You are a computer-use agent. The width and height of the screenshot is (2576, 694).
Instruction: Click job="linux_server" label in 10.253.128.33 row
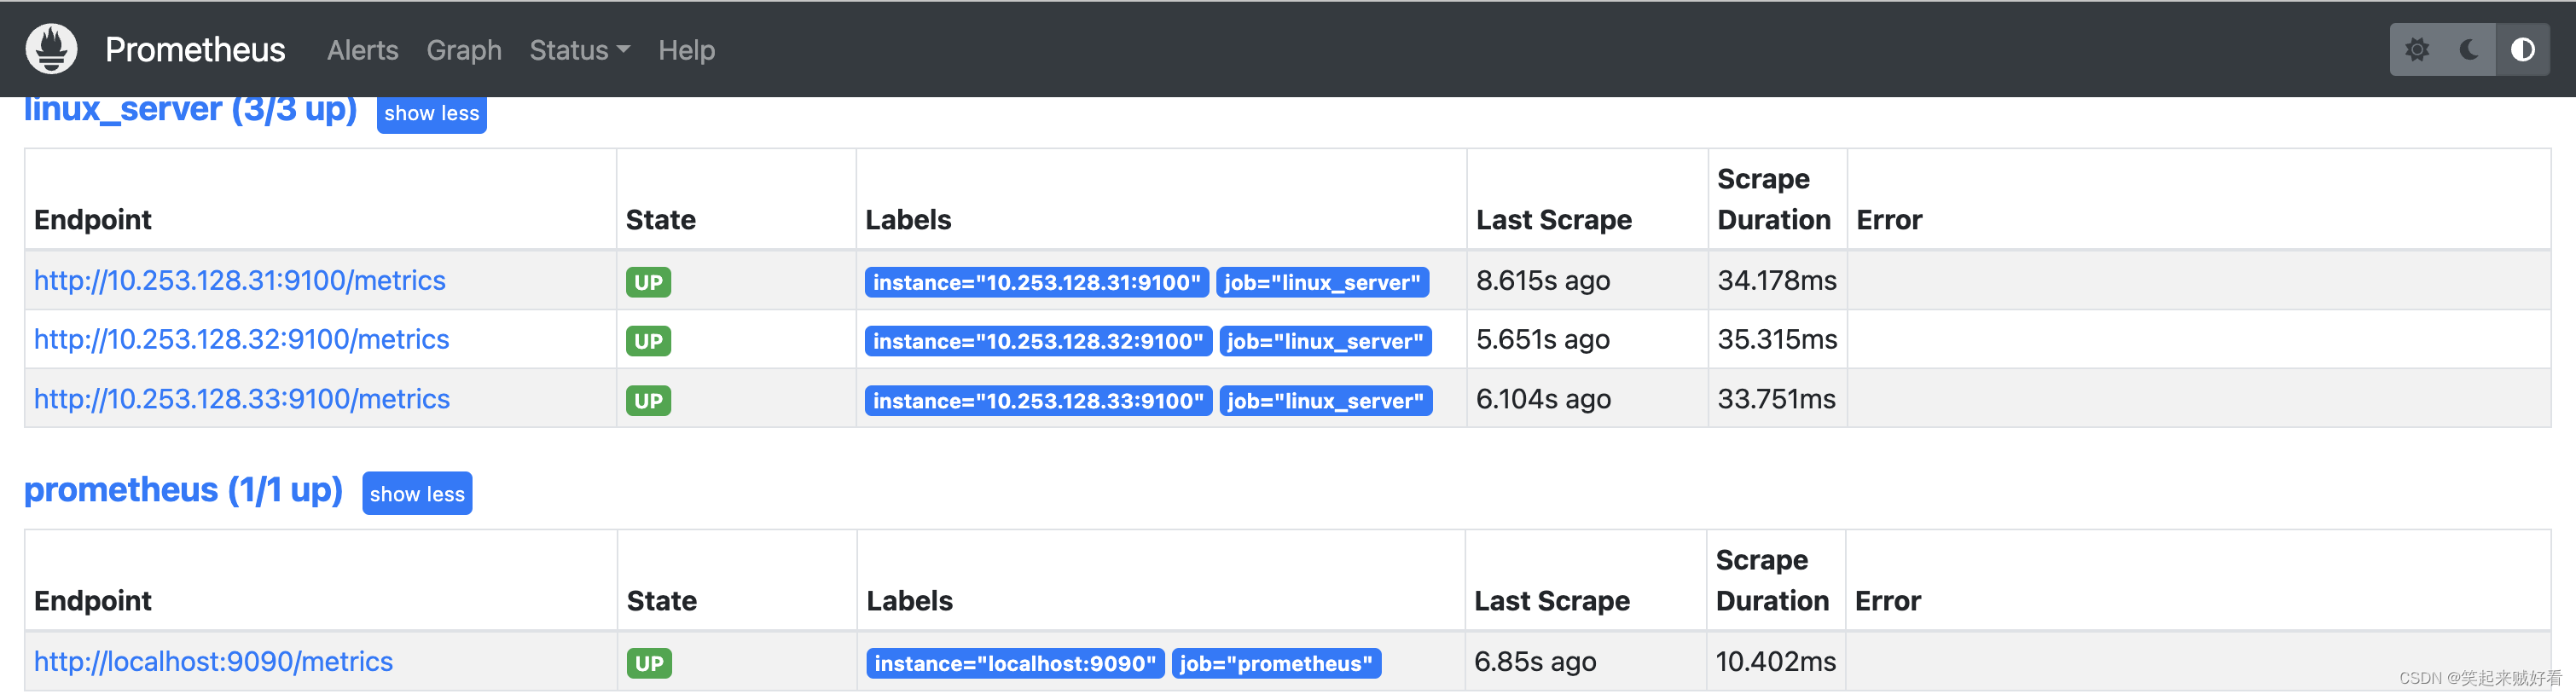1325,401
